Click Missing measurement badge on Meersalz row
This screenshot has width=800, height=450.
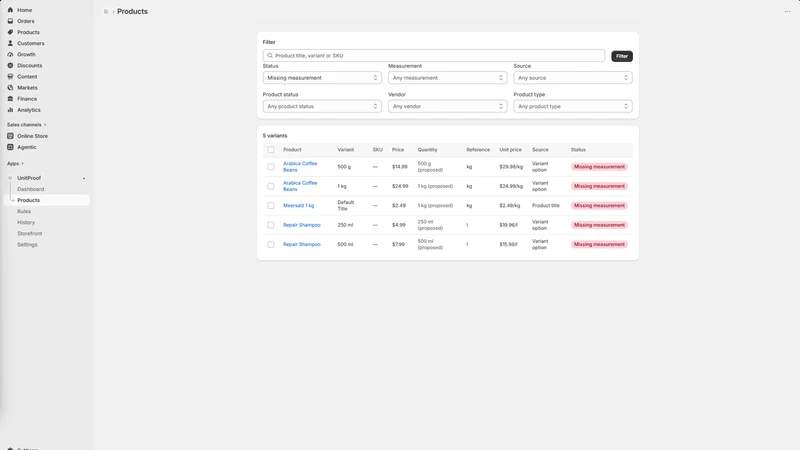pos(599,206)
